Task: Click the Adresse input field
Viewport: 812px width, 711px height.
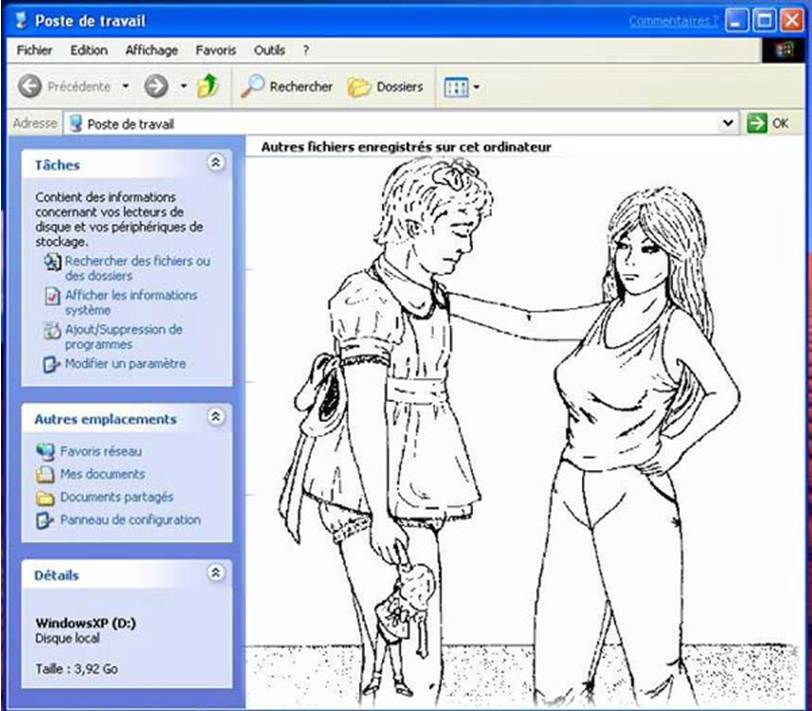Action: pos(400,124)
